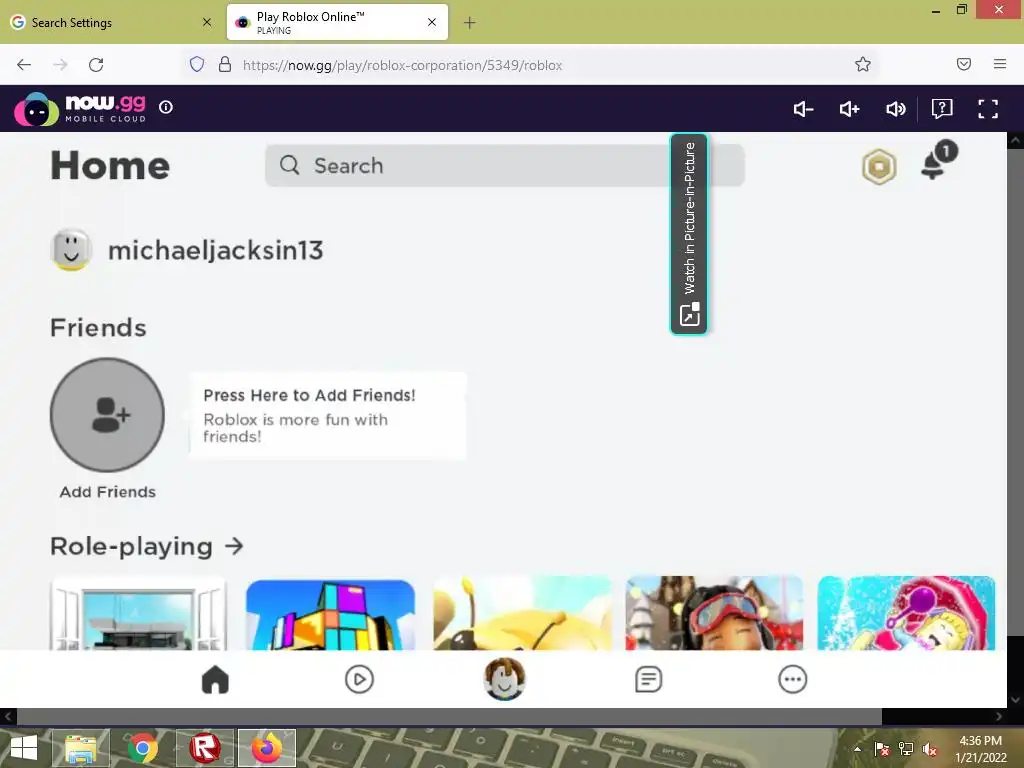The height and width of the screenshot is (768, 1024).
Task: Click the Action Center flag tray icon
Action: click(x=882, y=749)
